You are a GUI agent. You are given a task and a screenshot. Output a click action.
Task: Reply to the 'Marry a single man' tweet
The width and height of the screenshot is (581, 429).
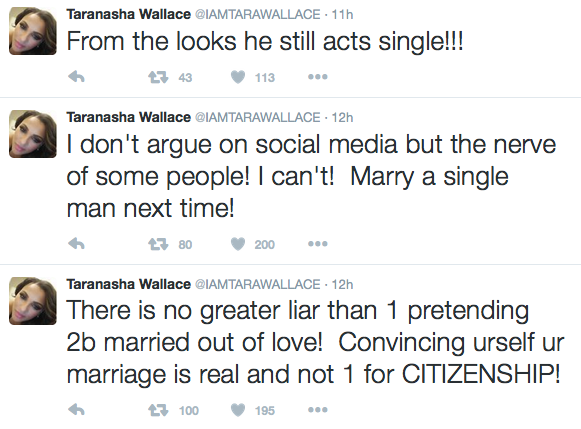coord(77,244)
